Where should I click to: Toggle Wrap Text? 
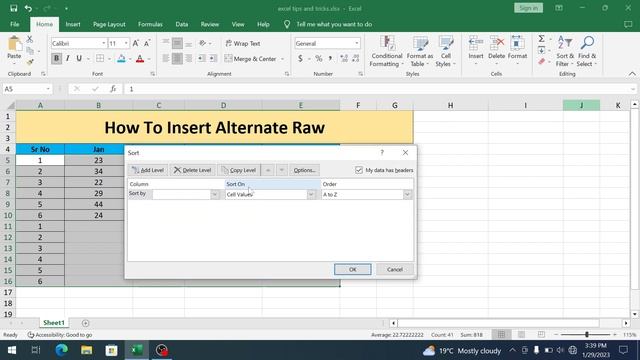243,43
